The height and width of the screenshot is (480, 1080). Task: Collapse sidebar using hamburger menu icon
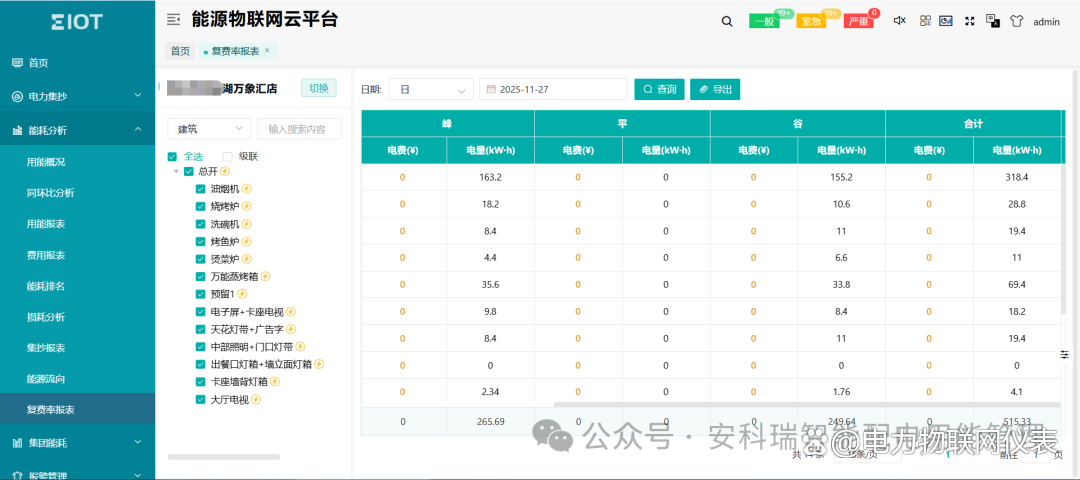(174, 20)
